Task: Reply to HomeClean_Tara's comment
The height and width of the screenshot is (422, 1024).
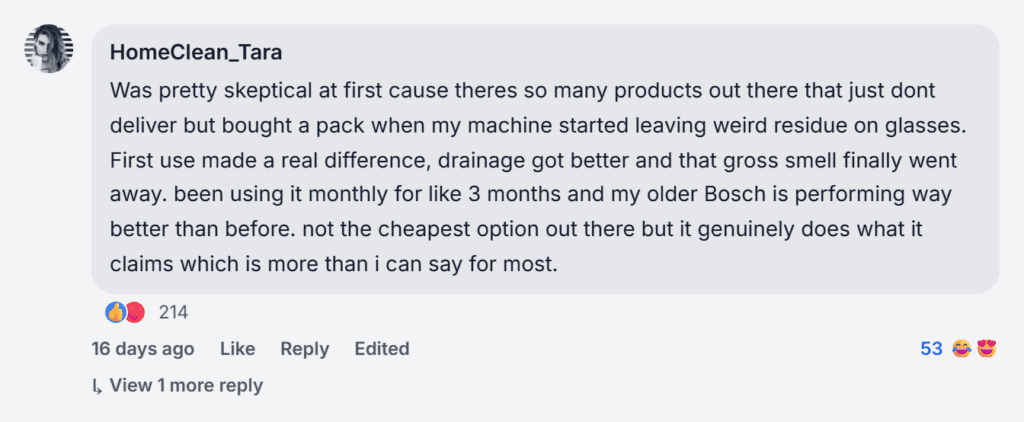Action: pyautogui.click(x=304, y=349)
